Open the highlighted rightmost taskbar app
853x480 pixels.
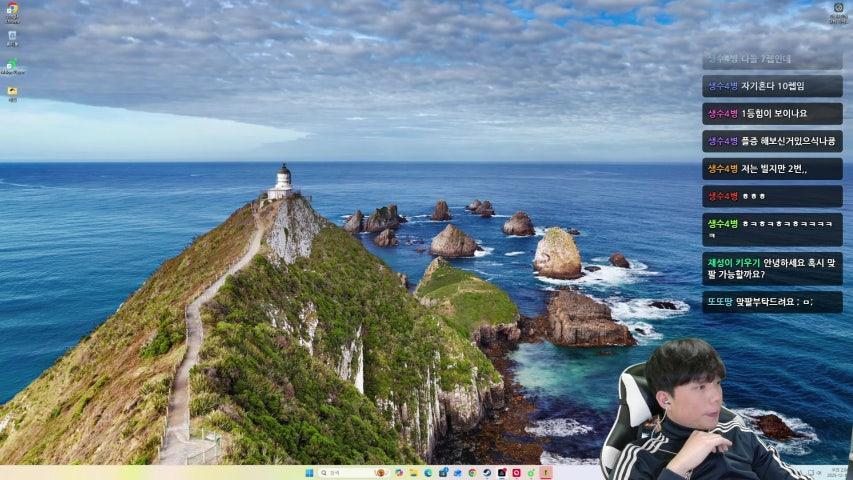pos(546,473)
